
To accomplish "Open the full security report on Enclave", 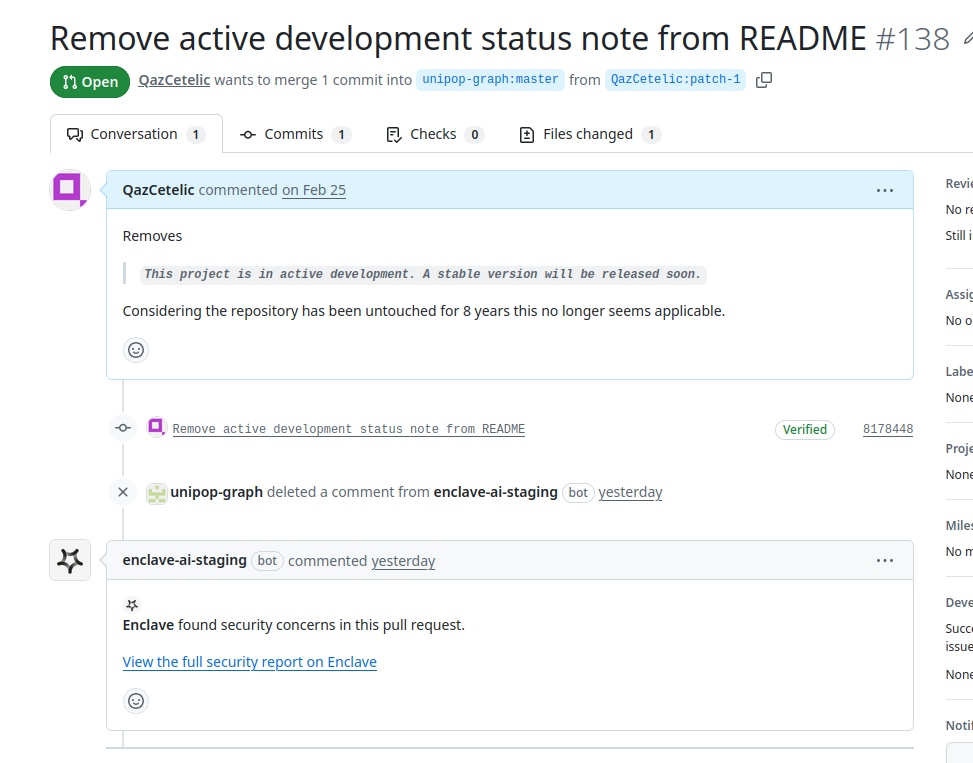I will tap(249, 662).
